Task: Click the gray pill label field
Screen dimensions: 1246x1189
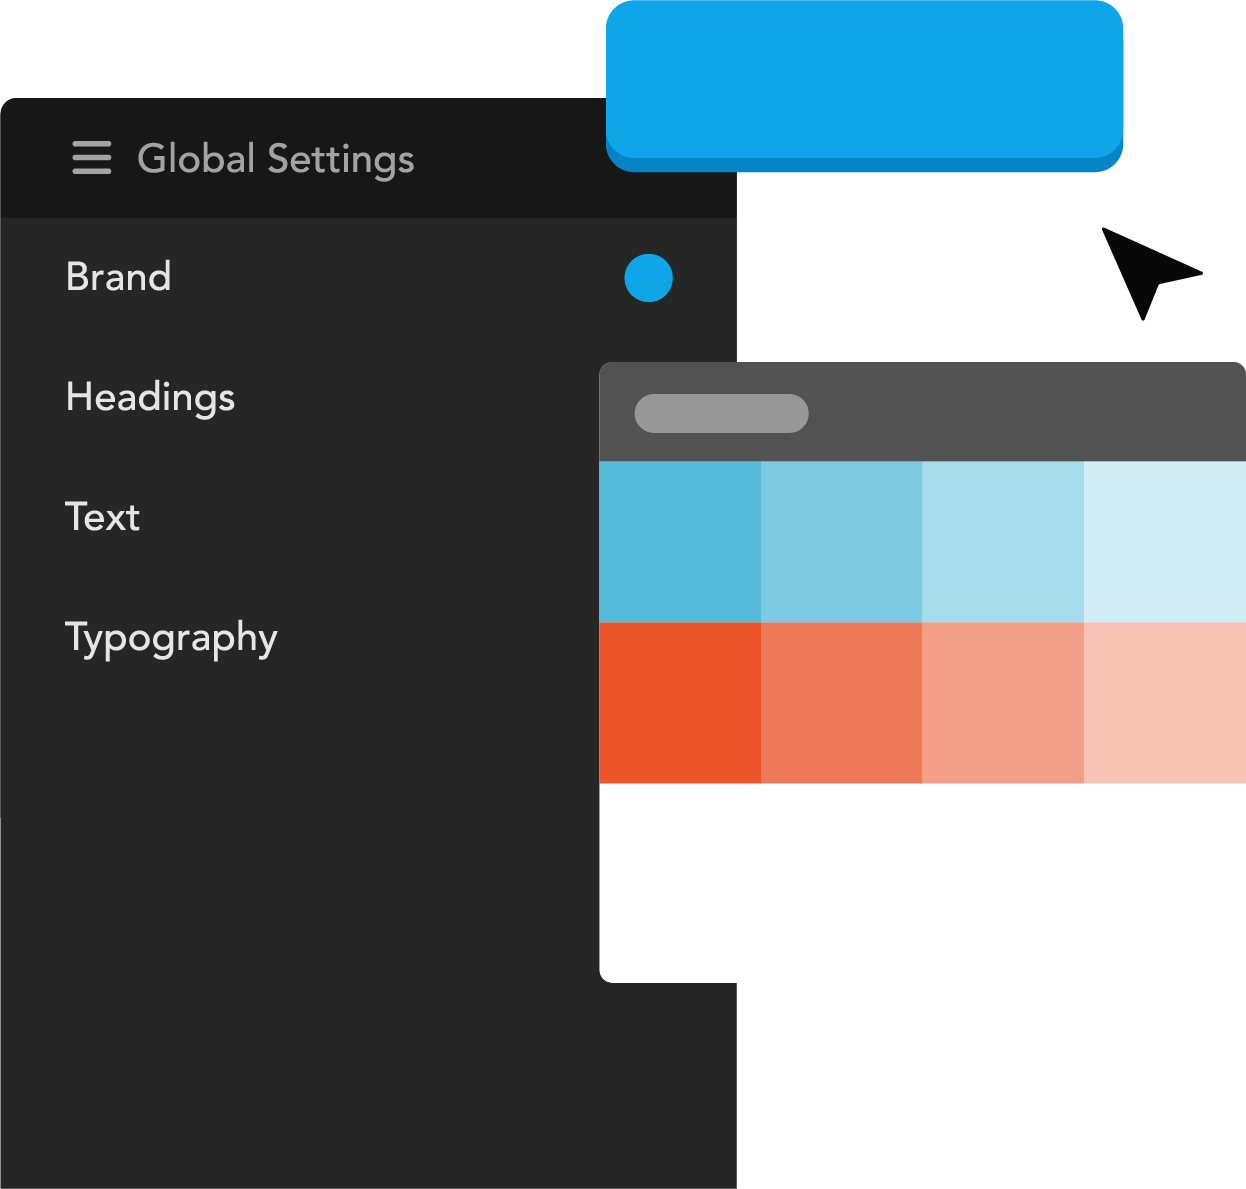Action: pos(721,413)
